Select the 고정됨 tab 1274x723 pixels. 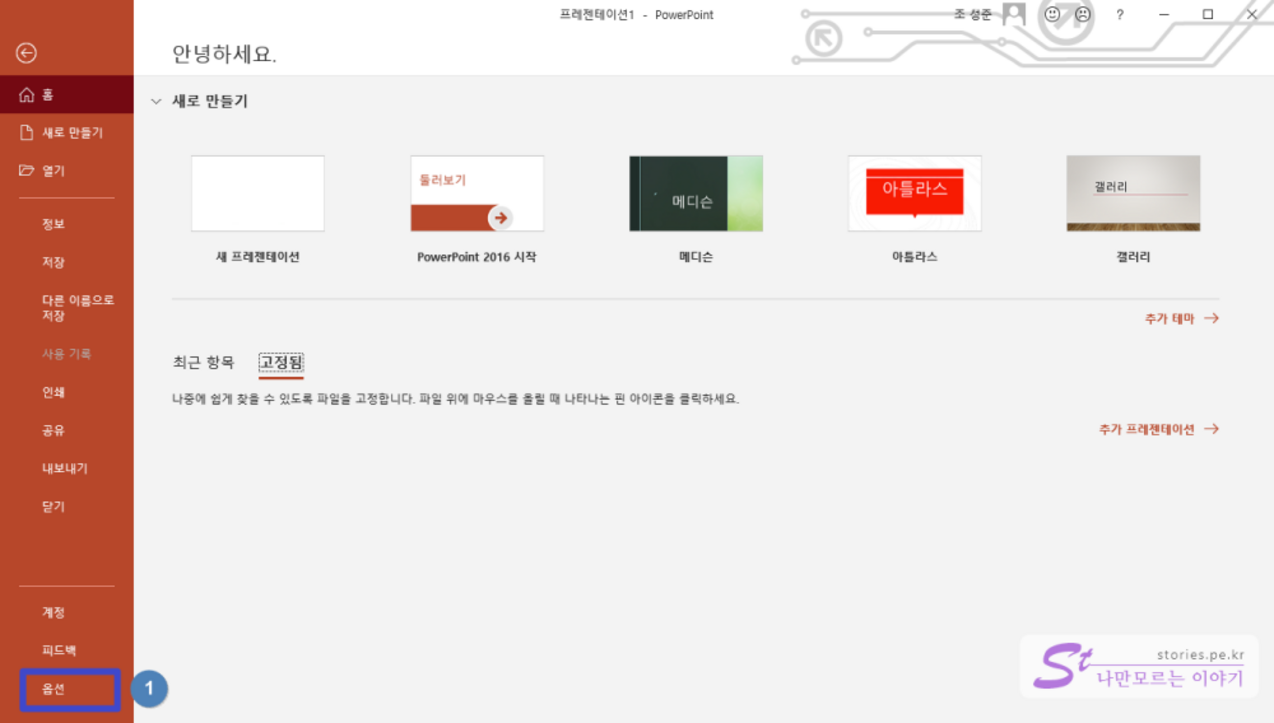click(x=281, y=362)
